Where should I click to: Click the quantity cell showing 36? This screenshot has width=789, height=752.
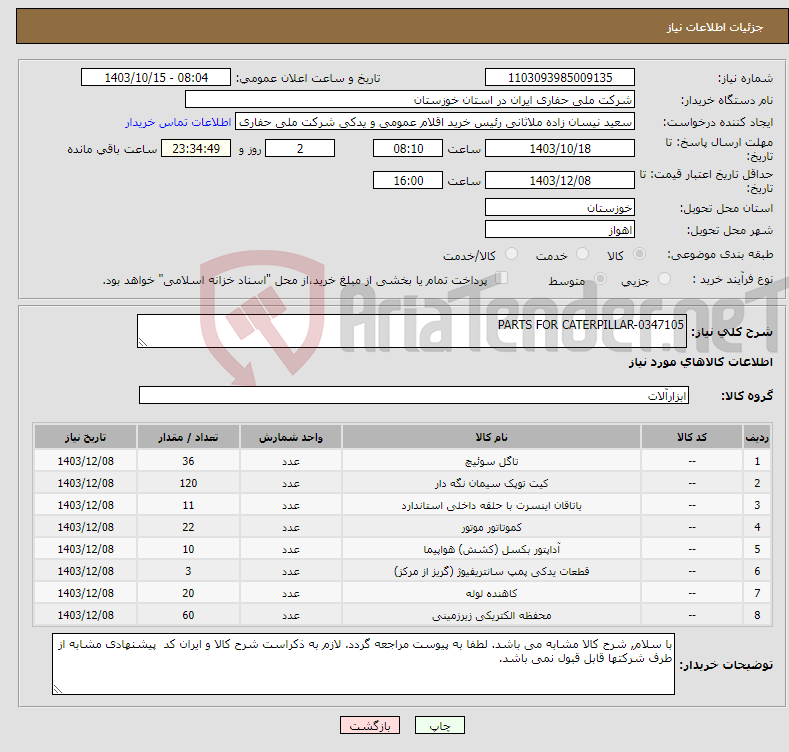188,461
